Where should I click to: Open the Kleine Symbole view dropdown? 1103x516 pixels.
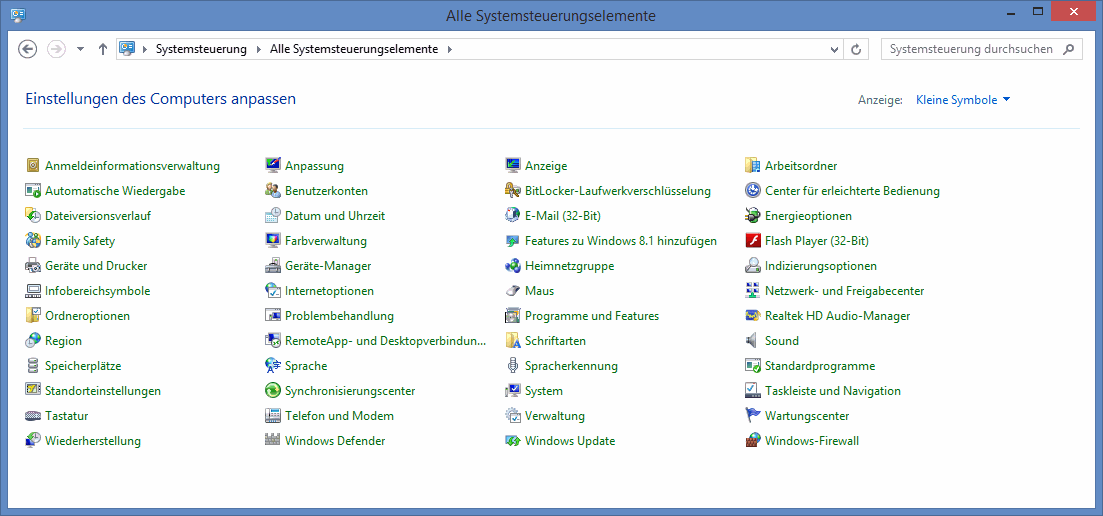tap(963, 100)
